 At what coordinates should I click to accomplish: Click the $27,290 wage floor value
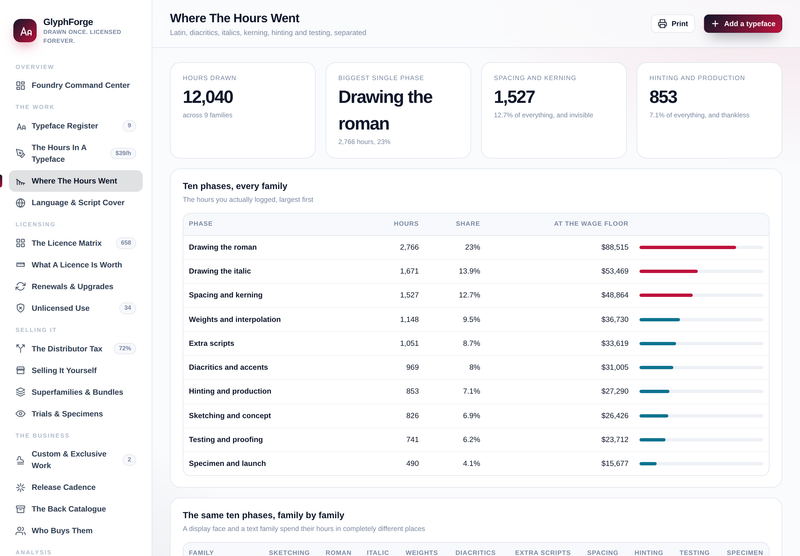click(615, 391)
